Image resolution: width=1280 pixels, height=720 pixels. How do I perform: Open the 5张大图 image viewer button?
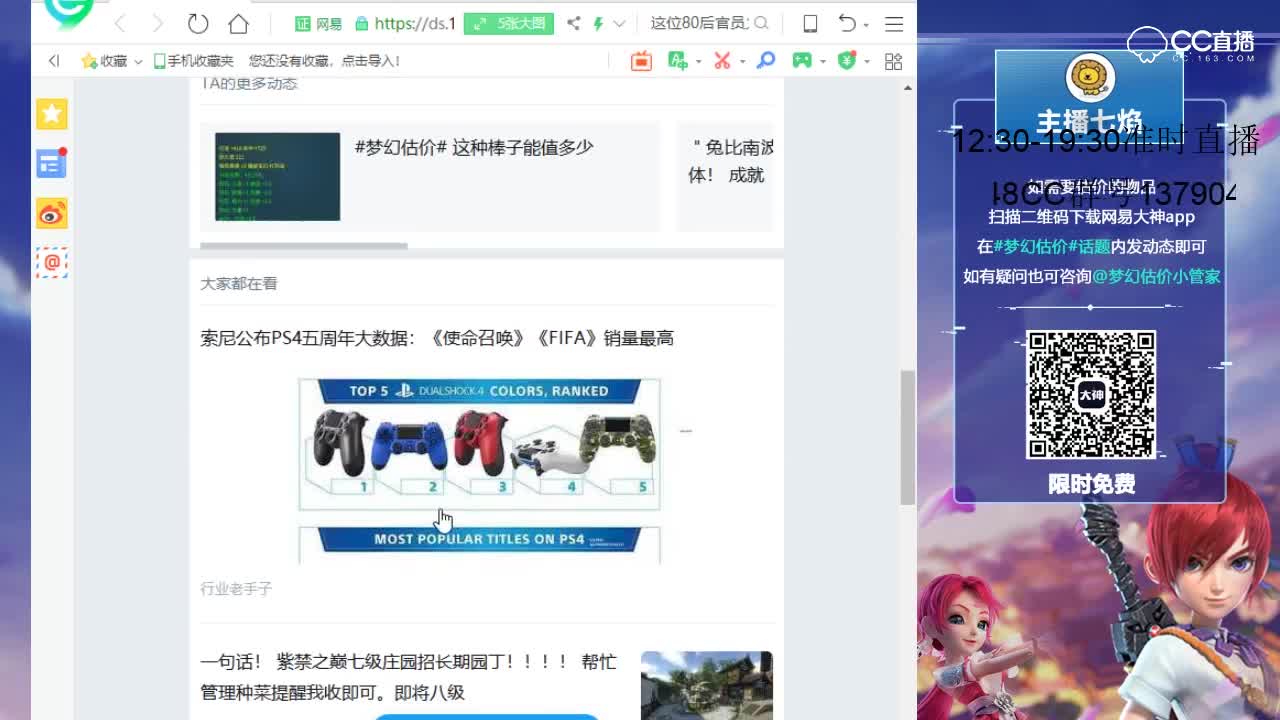pos(509,23)
